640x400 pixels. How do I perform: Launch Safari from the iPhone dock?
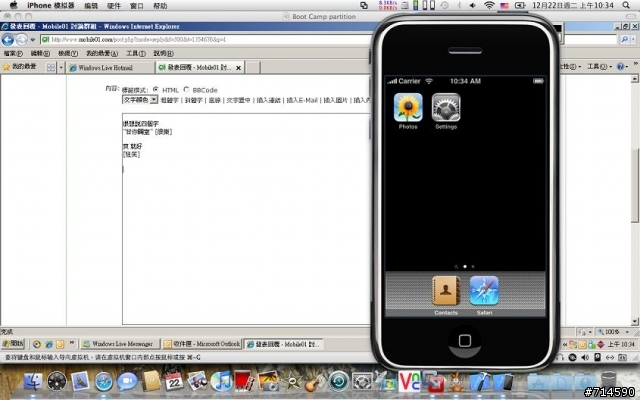coord(484,291)
